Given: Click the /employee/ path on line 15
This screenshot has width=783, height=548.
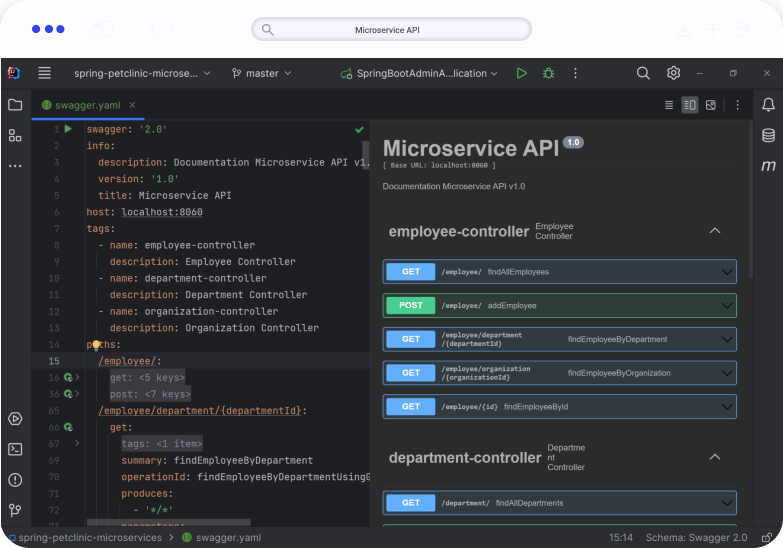Looking at the screenshot, I should 127,361.
